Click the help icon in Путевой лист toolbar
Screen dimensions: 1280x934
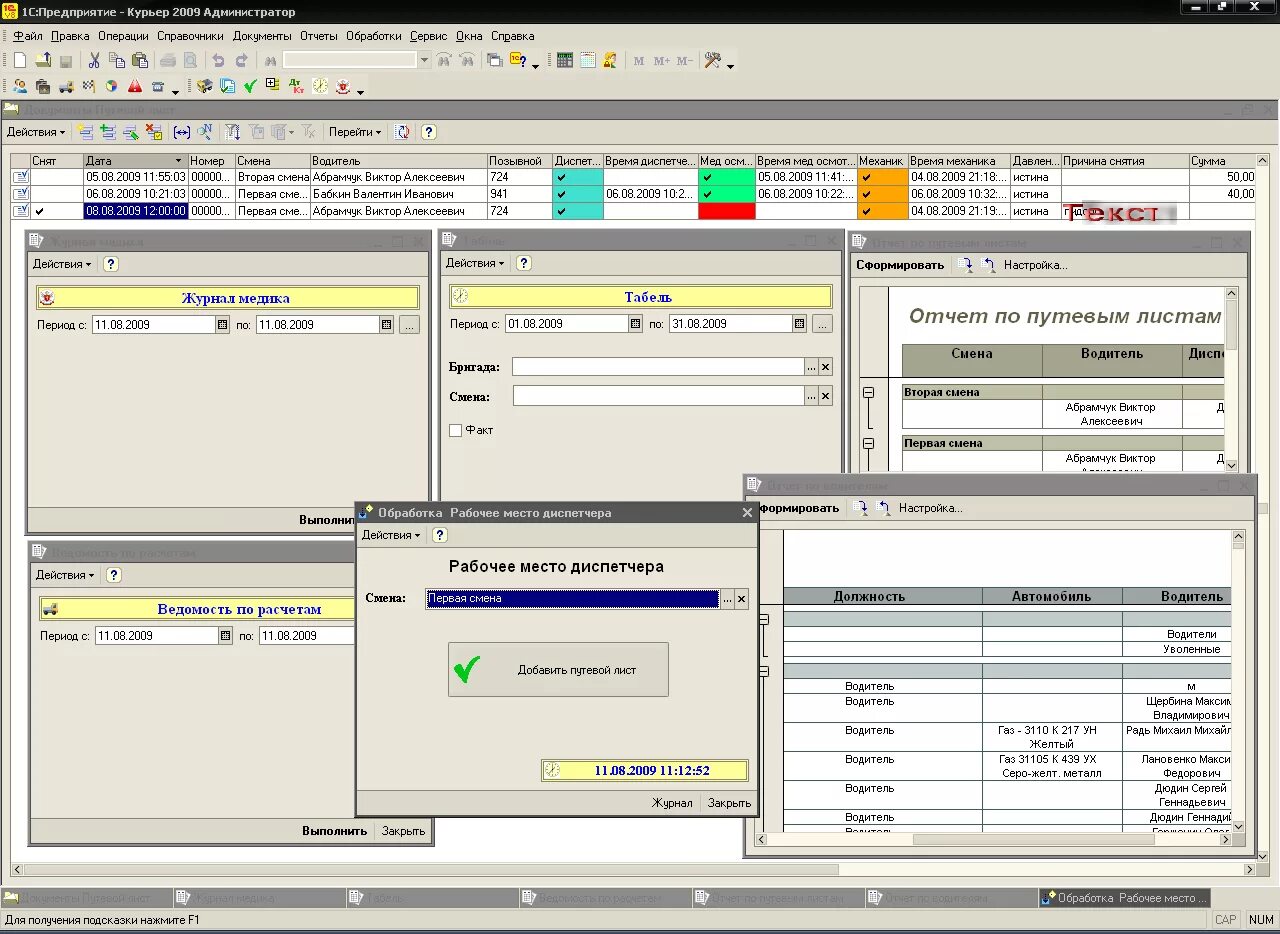click(x=429, y=132)
